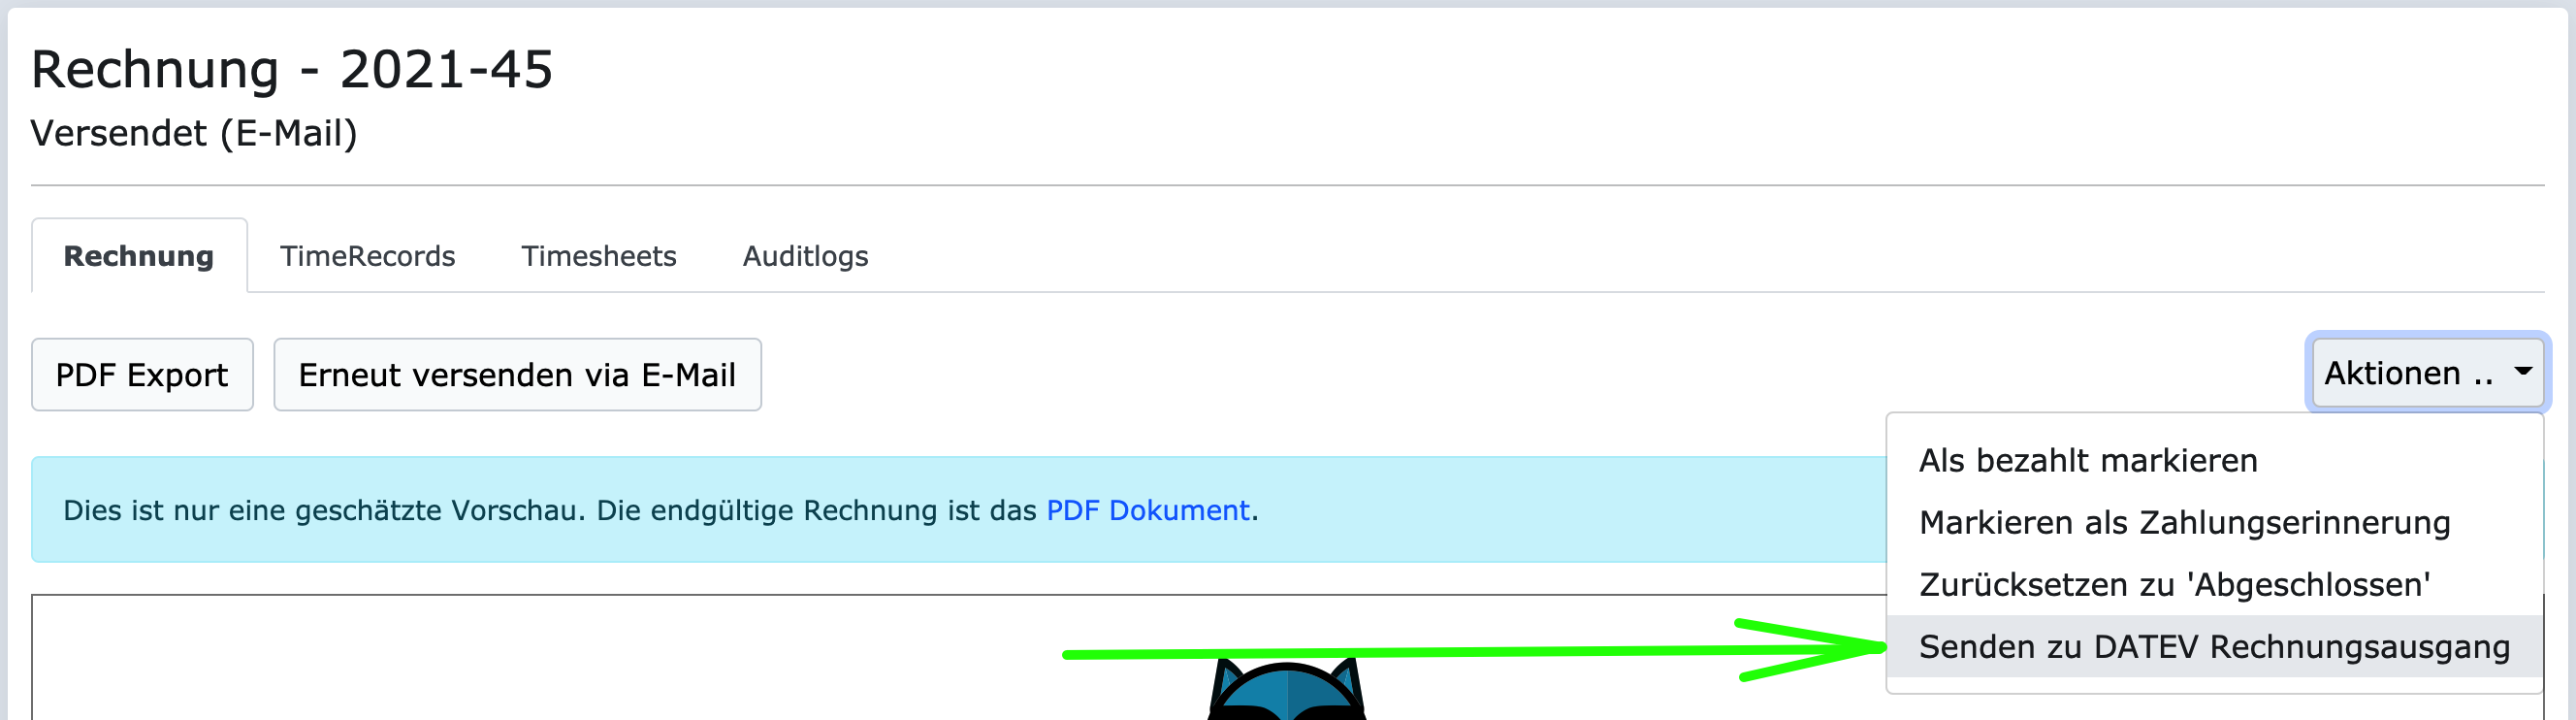Pick 'Zurücksetzen zu Abgeschlossen' option
2576x720 pixels.
(x=2174, y=584)
